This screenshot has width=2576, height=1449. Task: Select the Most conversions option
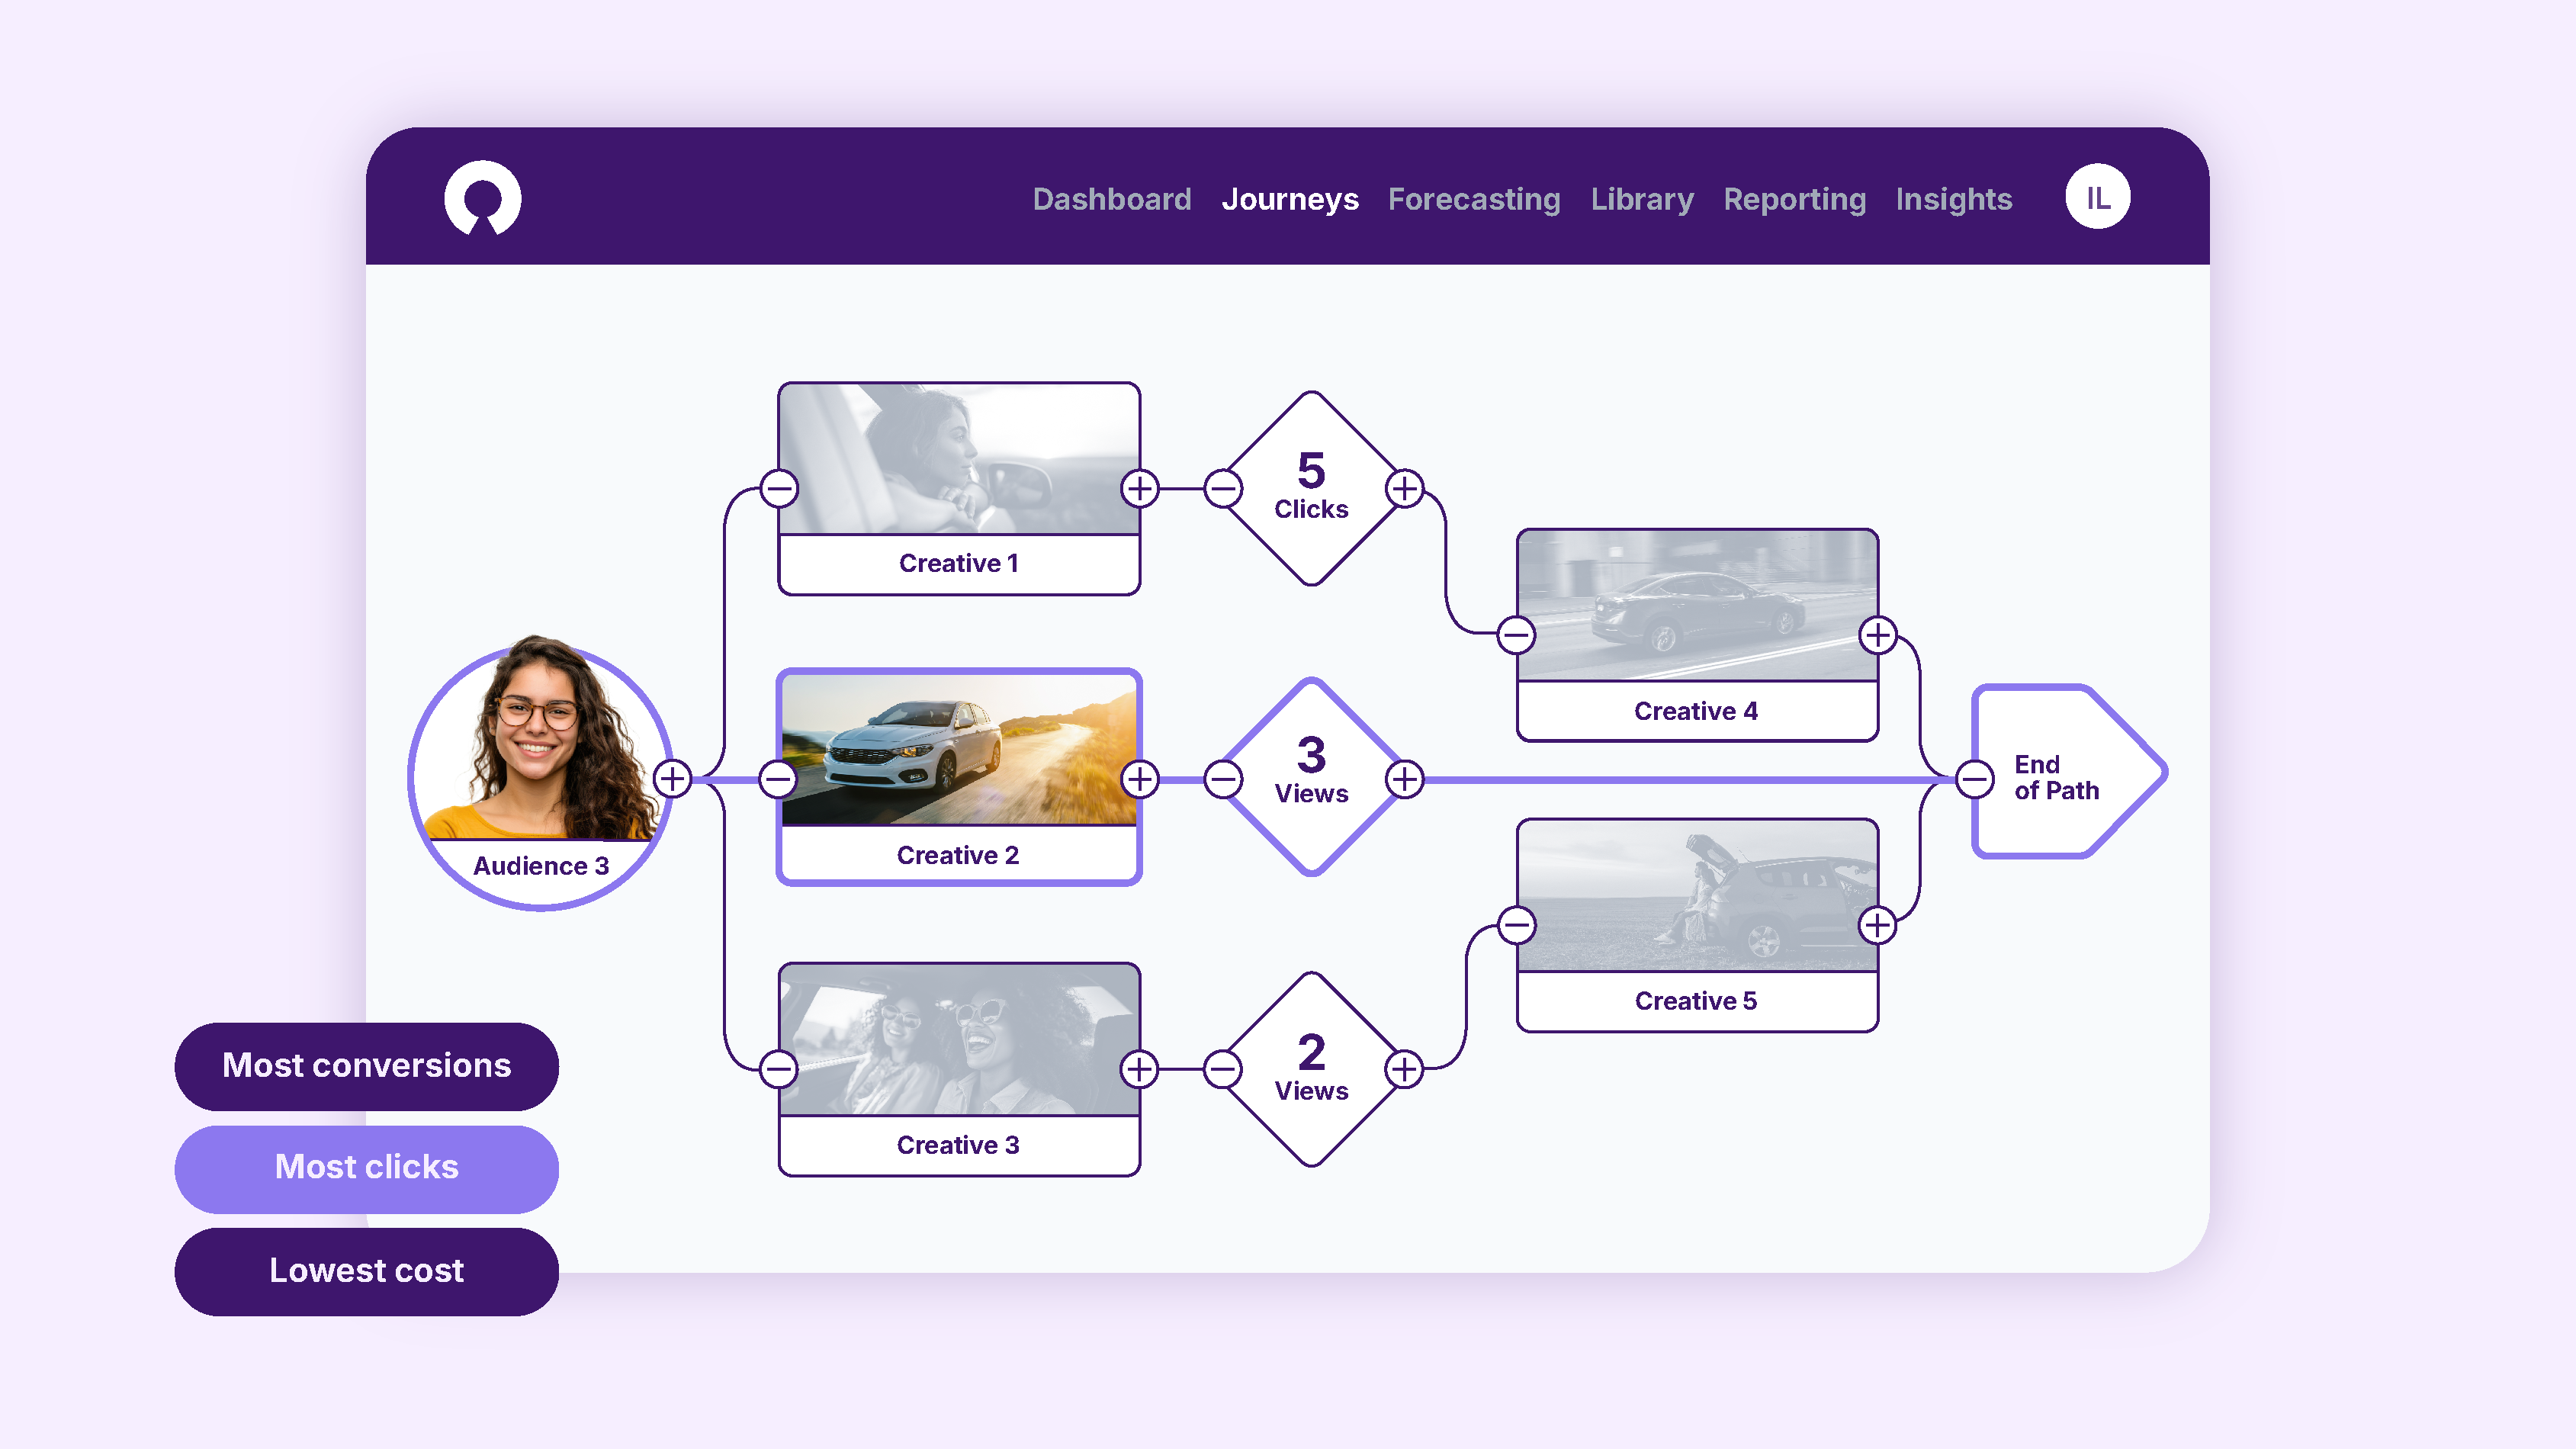click(366, 1065)
